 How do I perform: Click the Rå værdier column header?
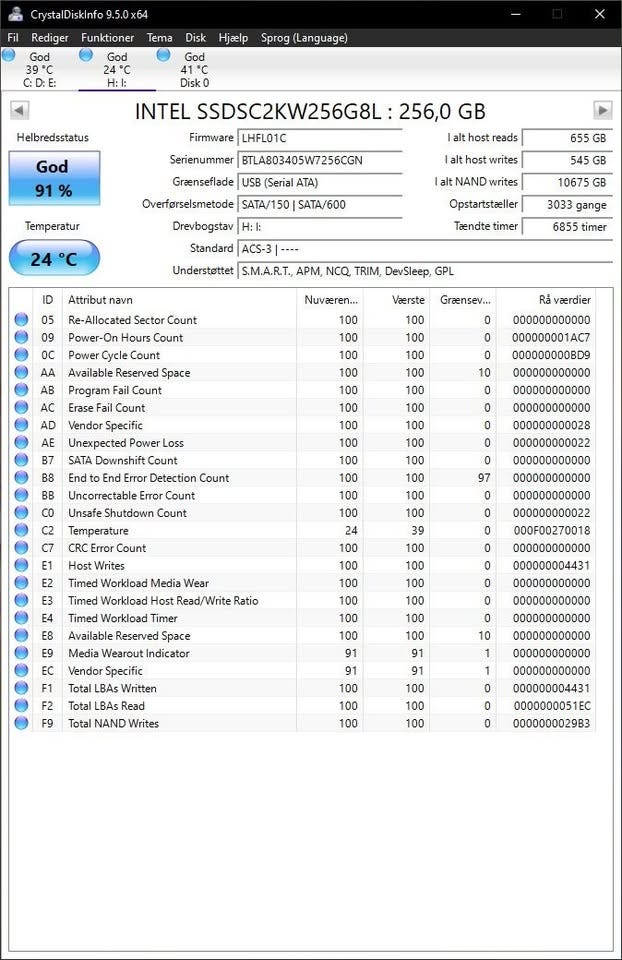(545, 300)
